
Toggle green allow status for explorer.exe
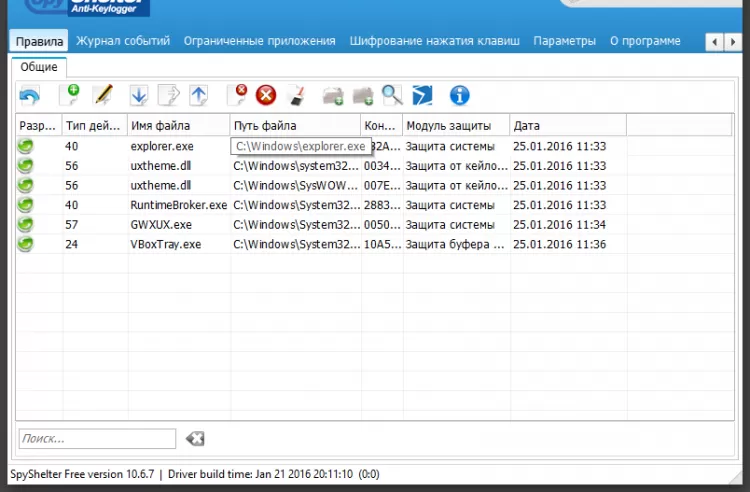pyautogui.click(x=26, y=145)
